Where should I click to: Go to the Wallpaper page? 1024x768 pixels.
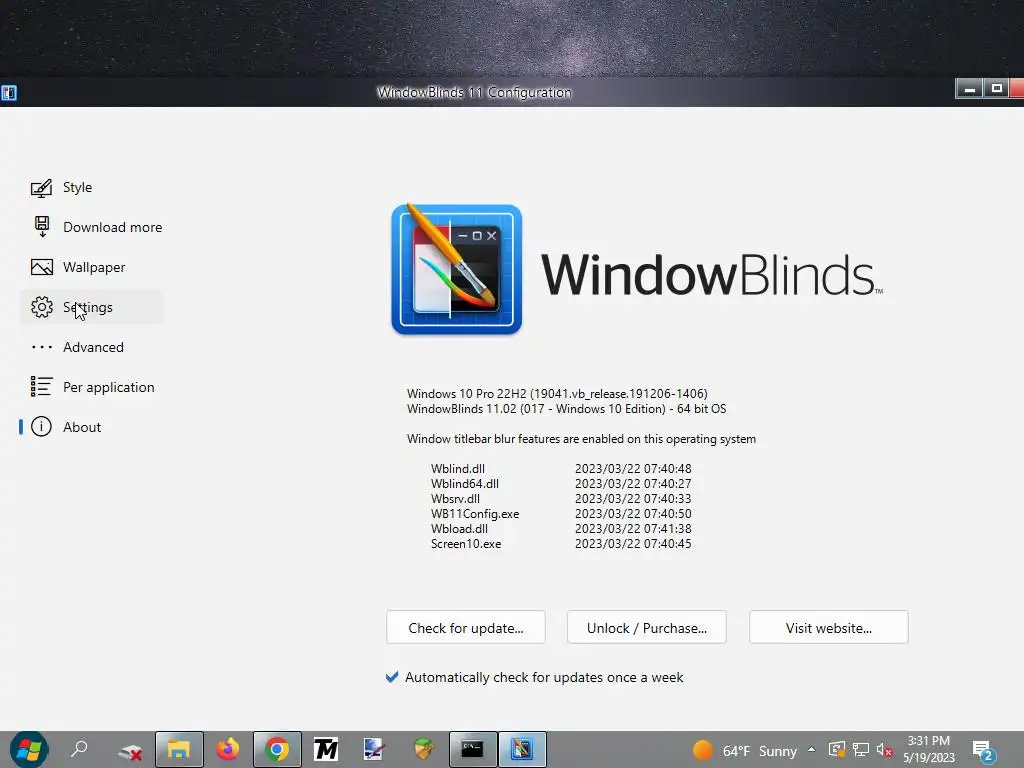pyautogui.click(x=93, y=267)
